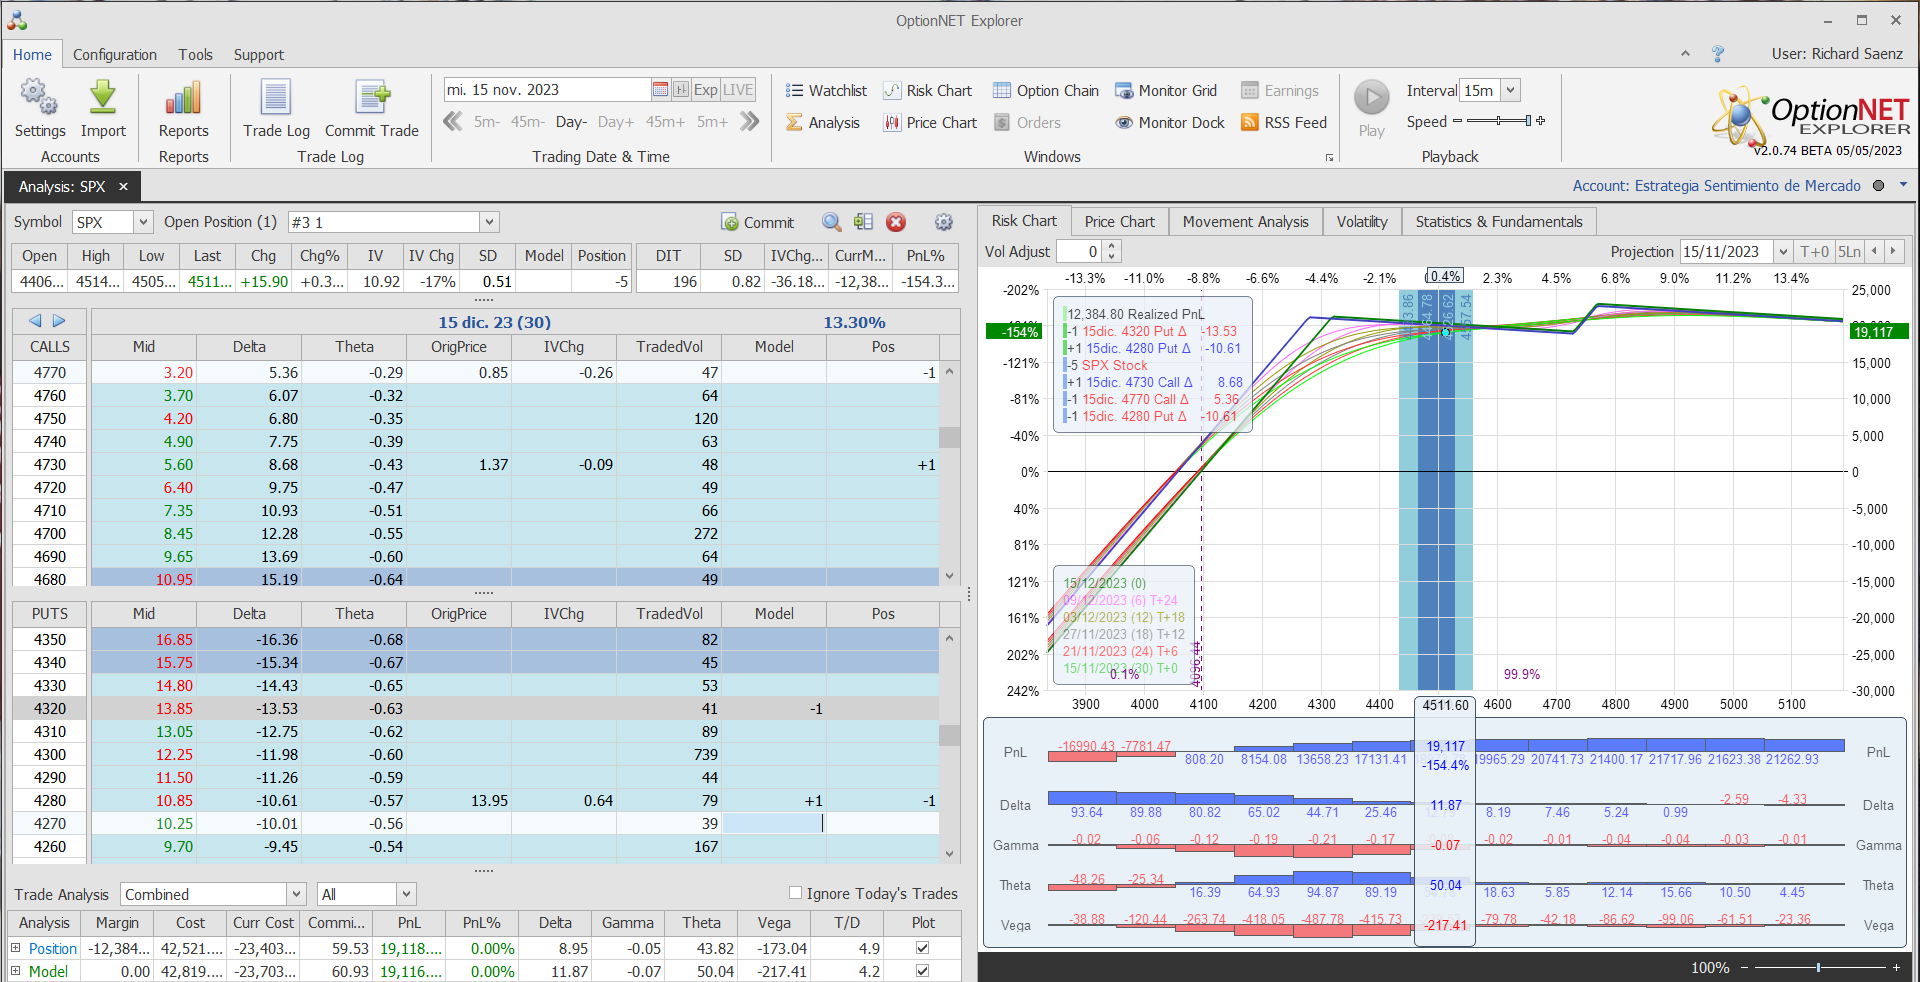Open the Analysis window
The image size is (1920, 982).
point(823,123)
